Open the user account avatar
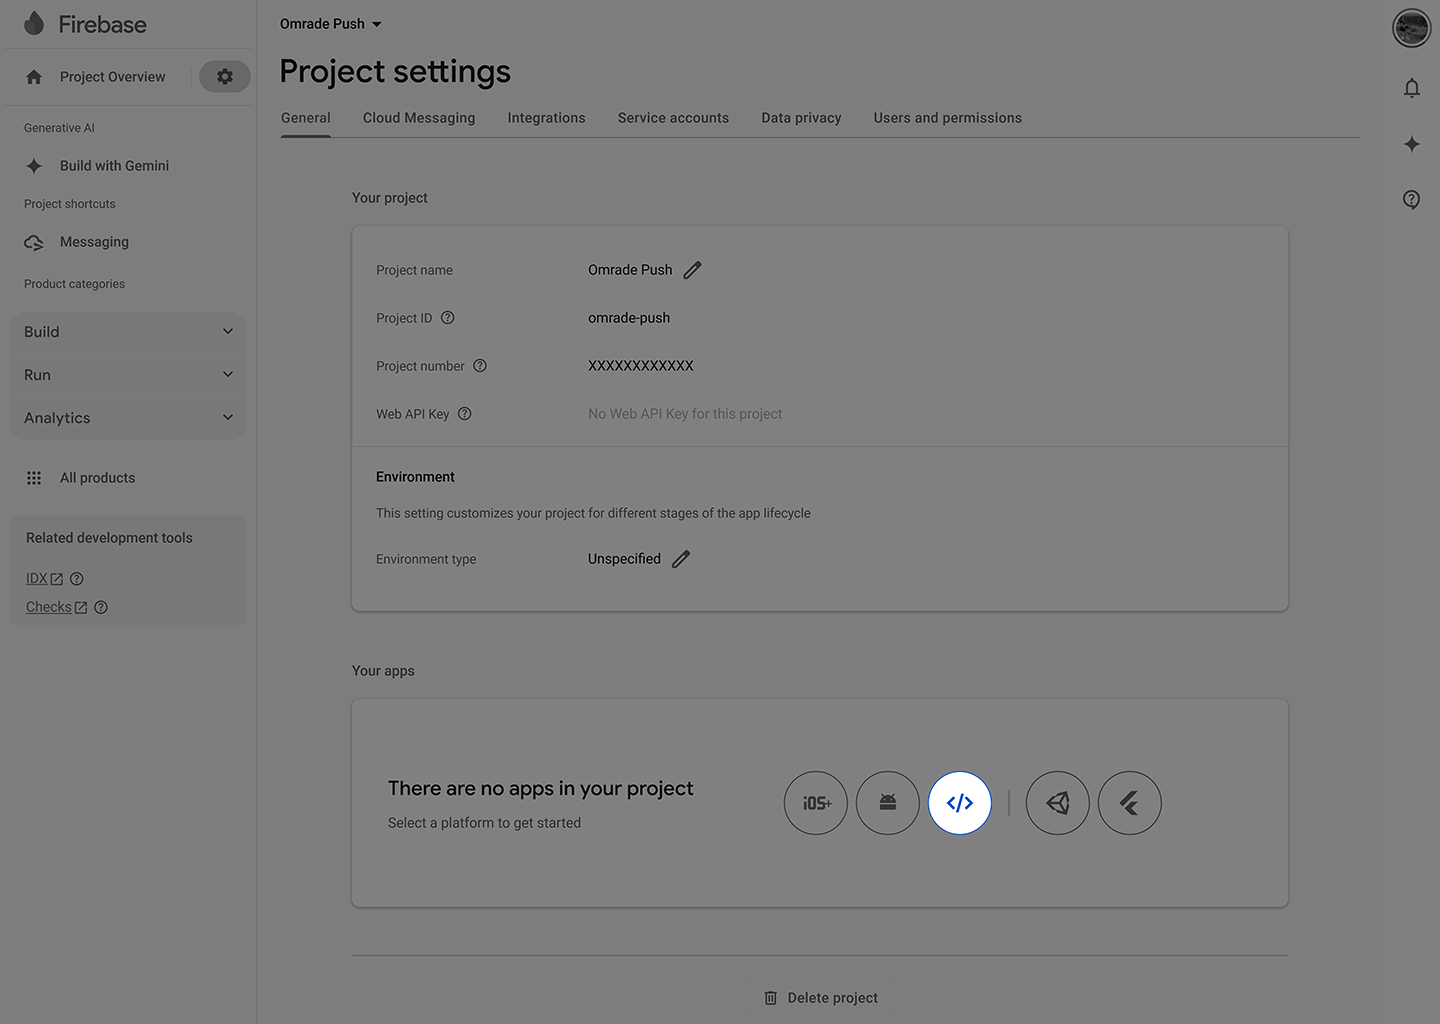1440x1024 pixels. tap(1411, 28)
